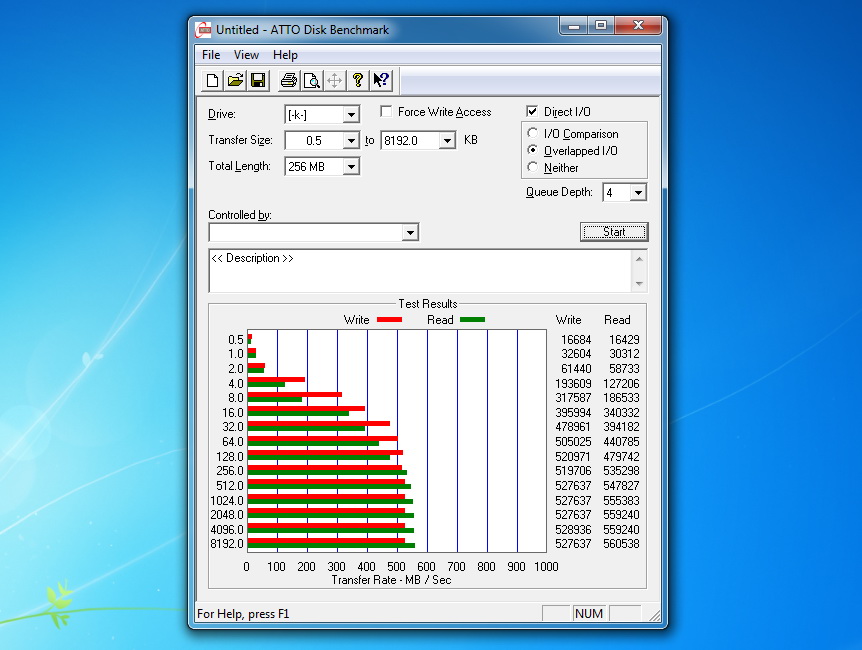Enable Force Write Access checkbox

[x=386, y=112]
